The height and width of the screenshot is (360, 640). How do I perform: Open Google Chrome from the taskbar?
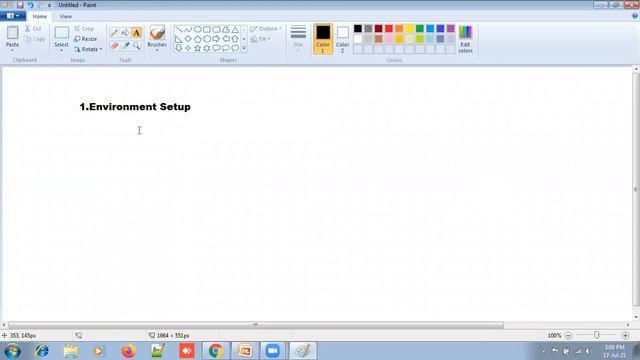(x=216, y=351)
